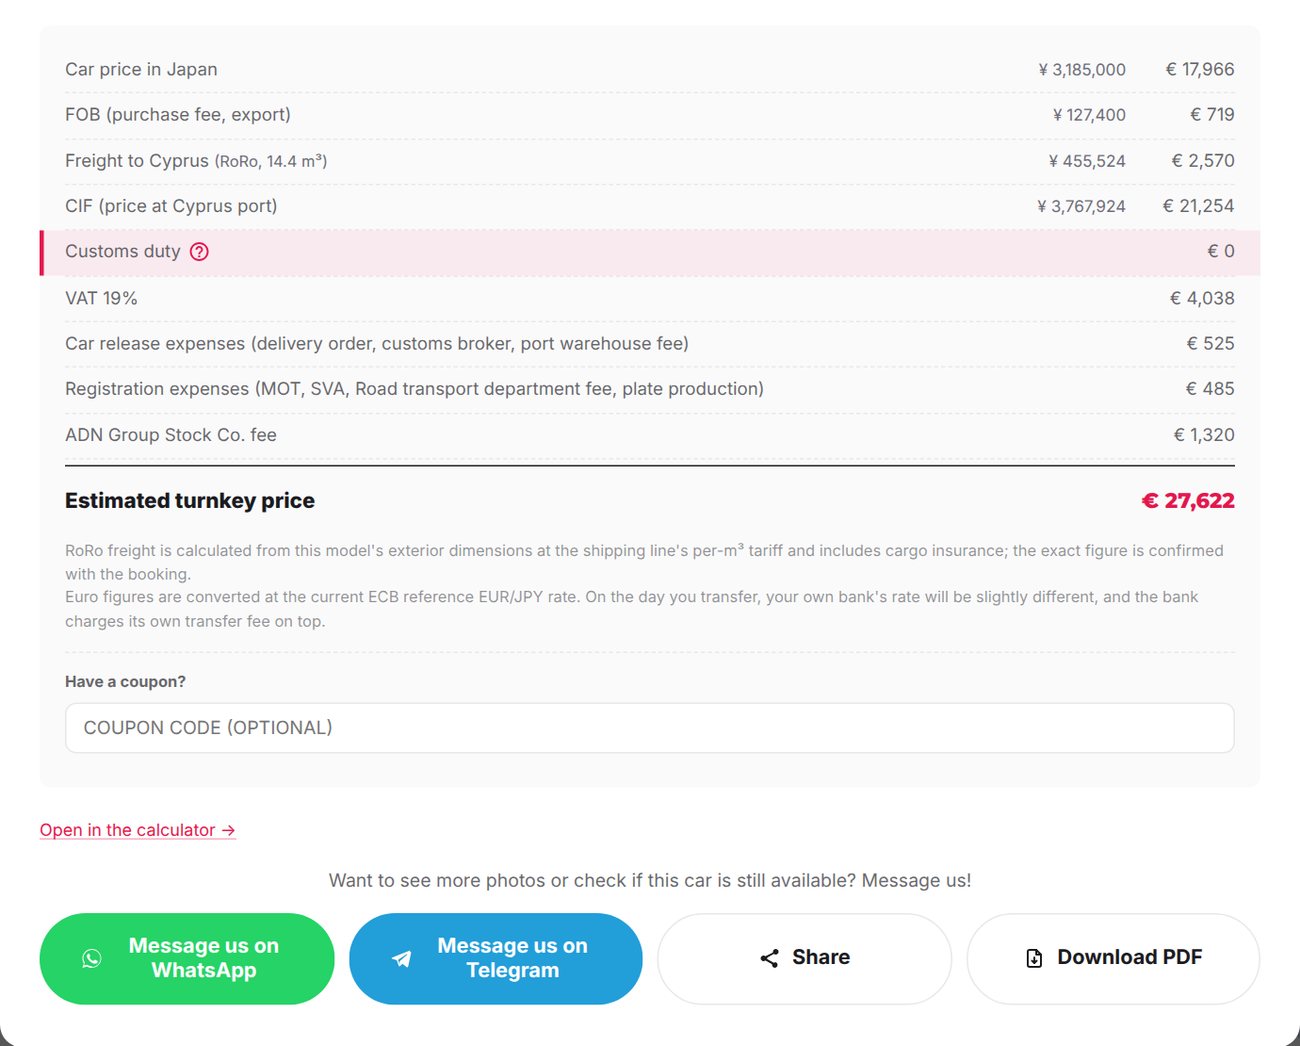Click the share nodes icon
The height and width of the screenshot is (1046, 1300).
click(769, 958)
